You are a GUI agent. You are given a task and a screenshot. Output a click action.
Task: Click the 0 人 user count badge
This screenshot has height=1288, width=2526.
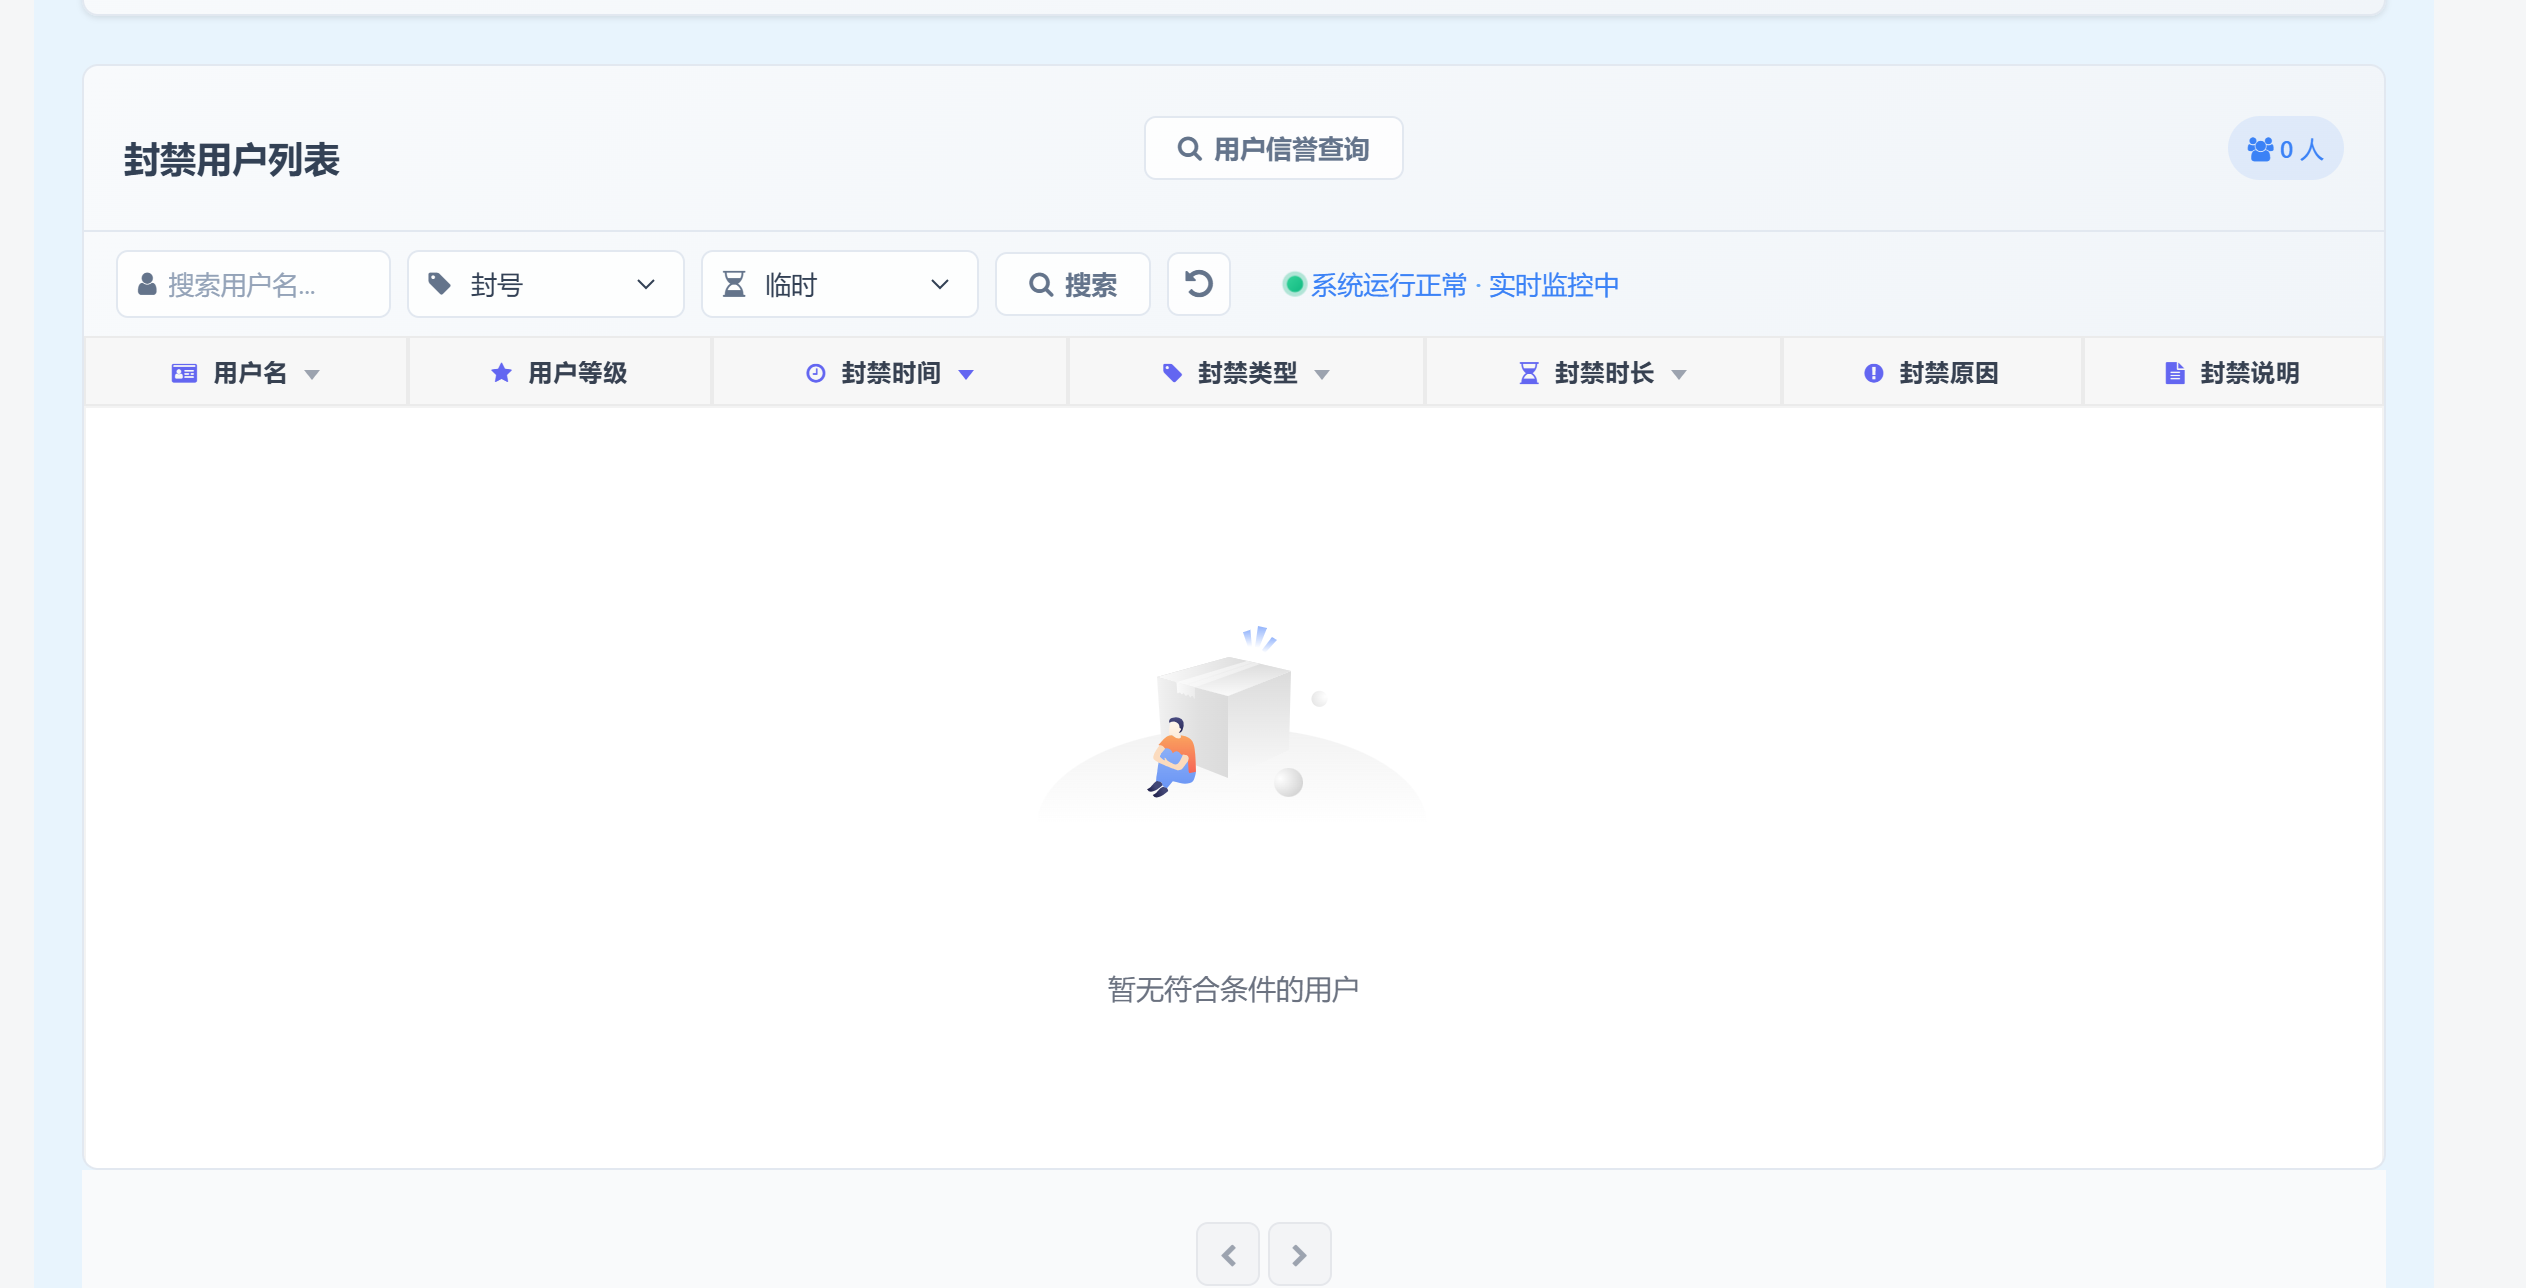point(2285,149)
